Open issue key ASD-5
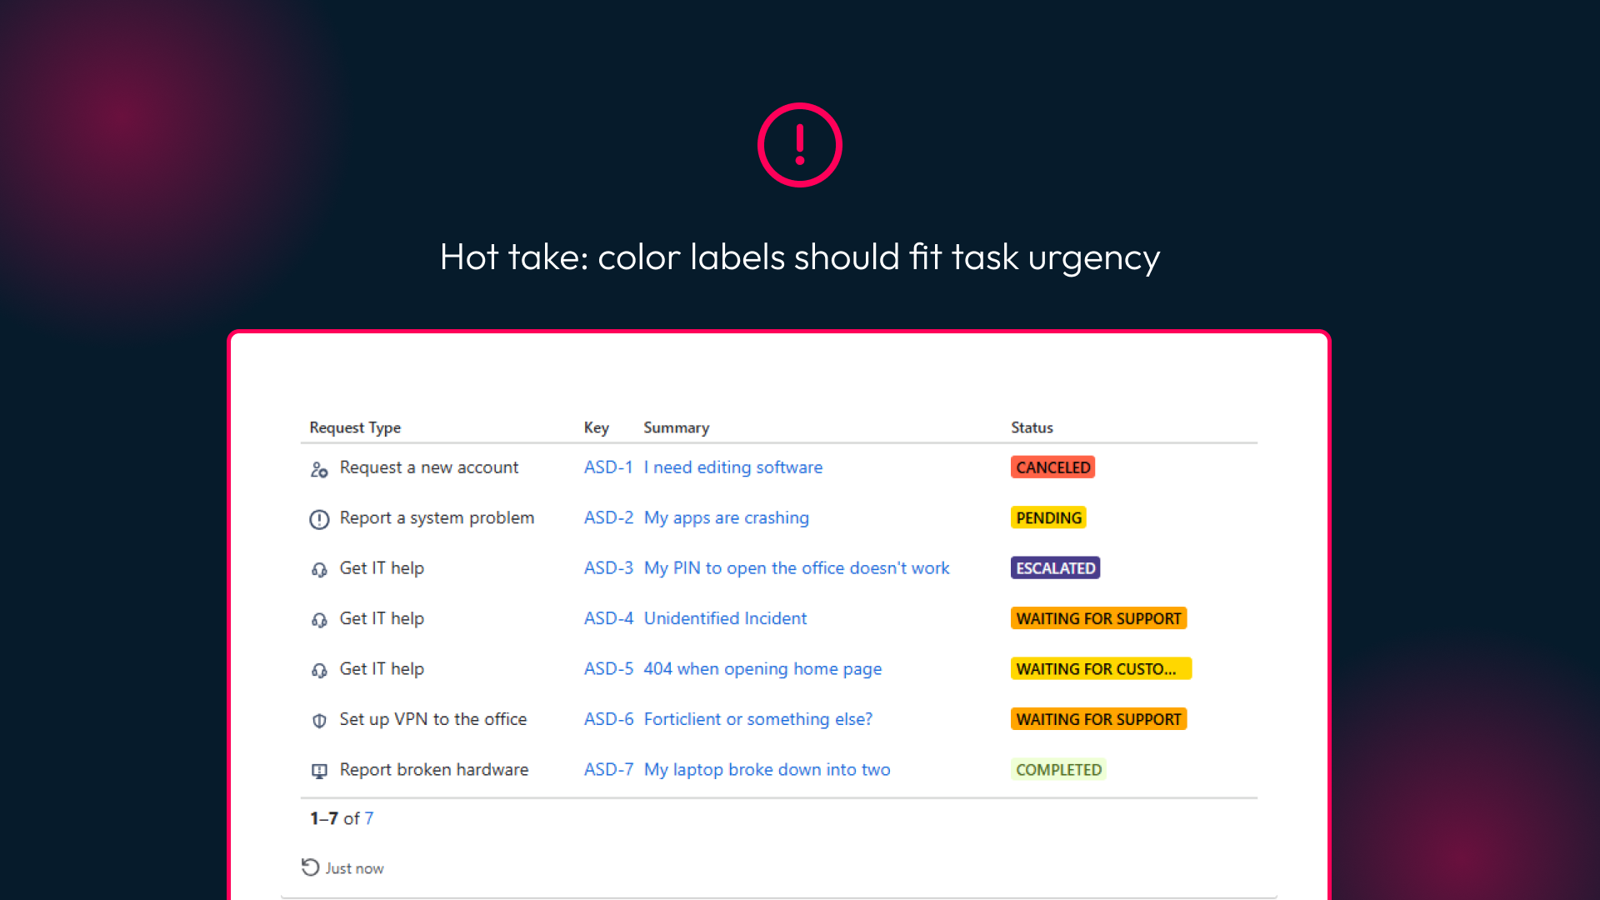The height and width of the screenshot is (900, 1600). pyautogui.click(x=608, y=669)
